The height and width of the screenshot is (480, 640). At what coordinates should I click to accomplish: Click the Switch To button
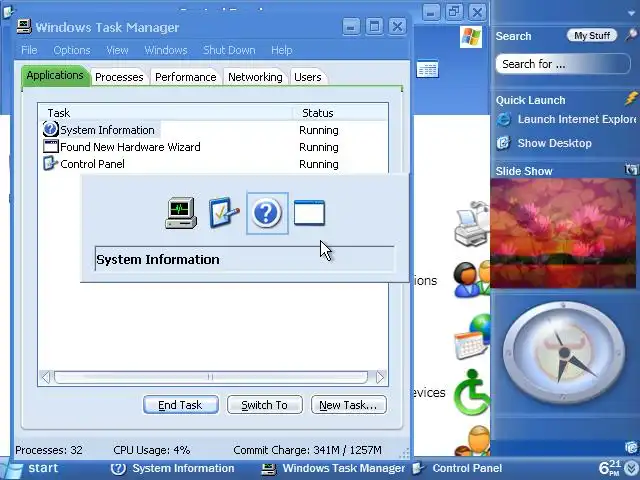(x=264, y=405)
